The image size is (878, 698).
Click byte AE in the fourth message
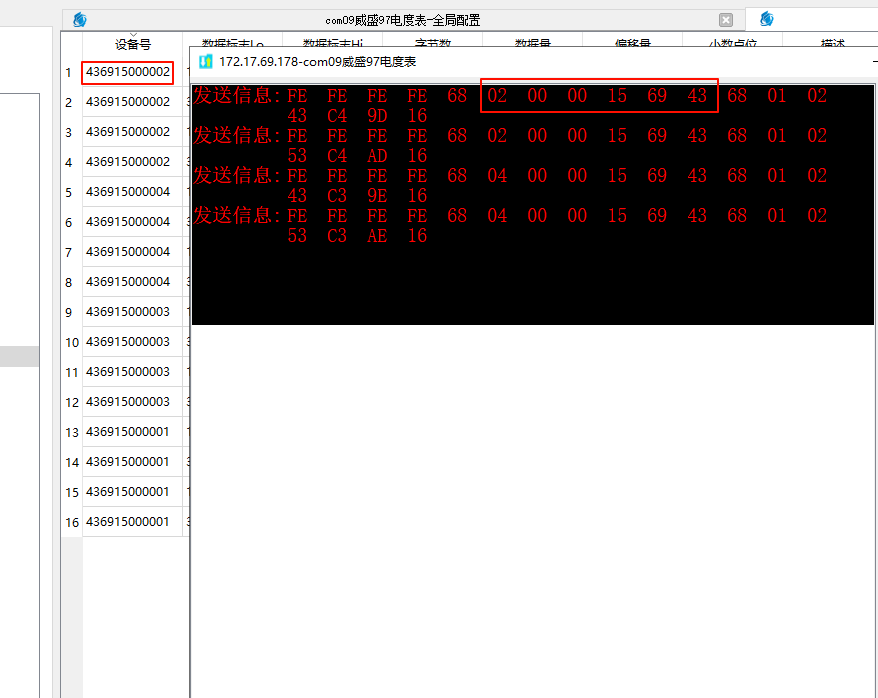(x=377, y=236)
